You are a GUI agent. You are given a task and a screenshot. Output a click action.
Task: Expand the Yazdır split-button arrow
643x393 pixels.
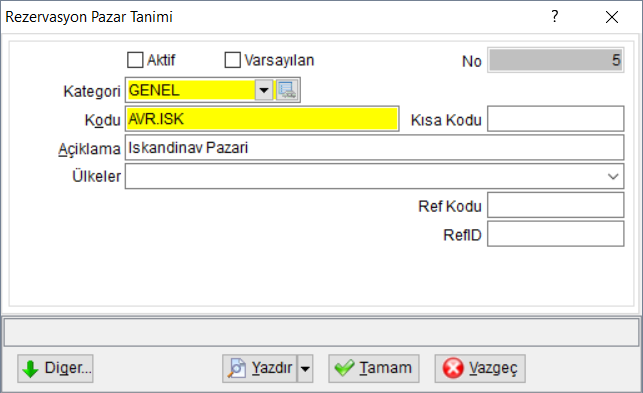point(305,368)
